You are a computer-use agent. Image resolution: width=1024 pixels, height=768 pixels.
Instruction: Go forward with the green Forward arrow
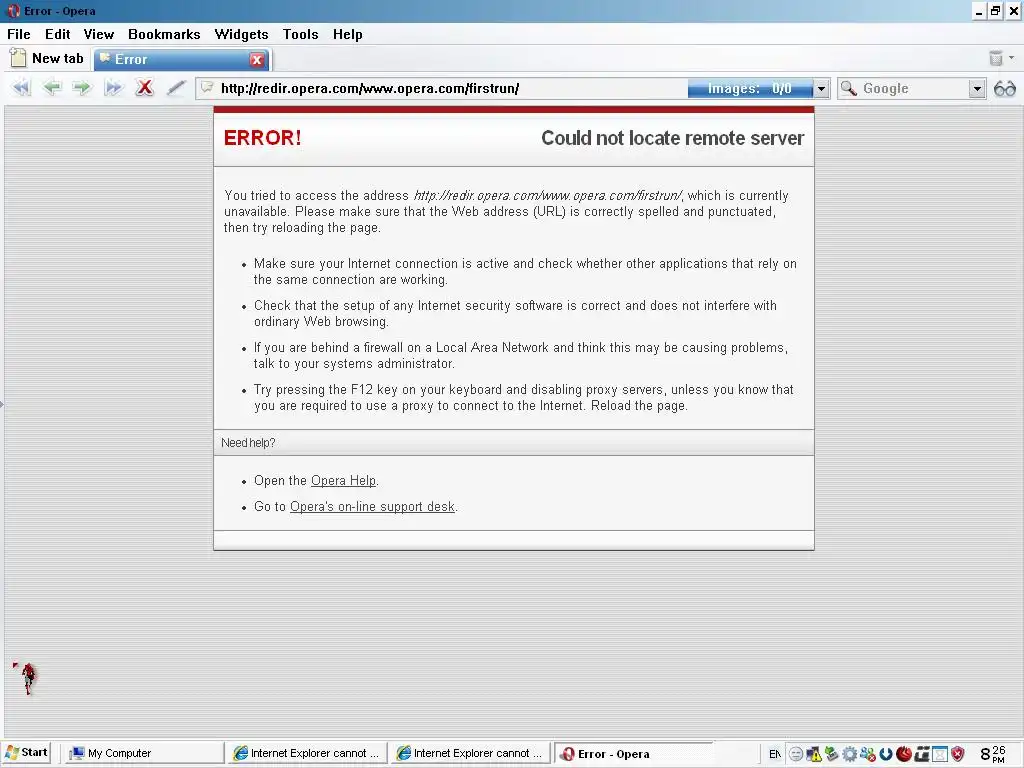tap(82, 88)
